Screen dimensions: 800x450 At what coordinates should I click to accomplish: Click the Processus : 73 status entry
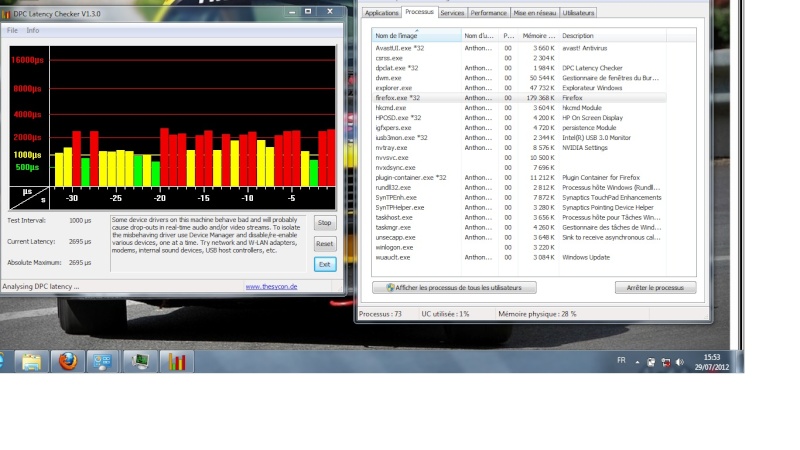tap(381, 314)
